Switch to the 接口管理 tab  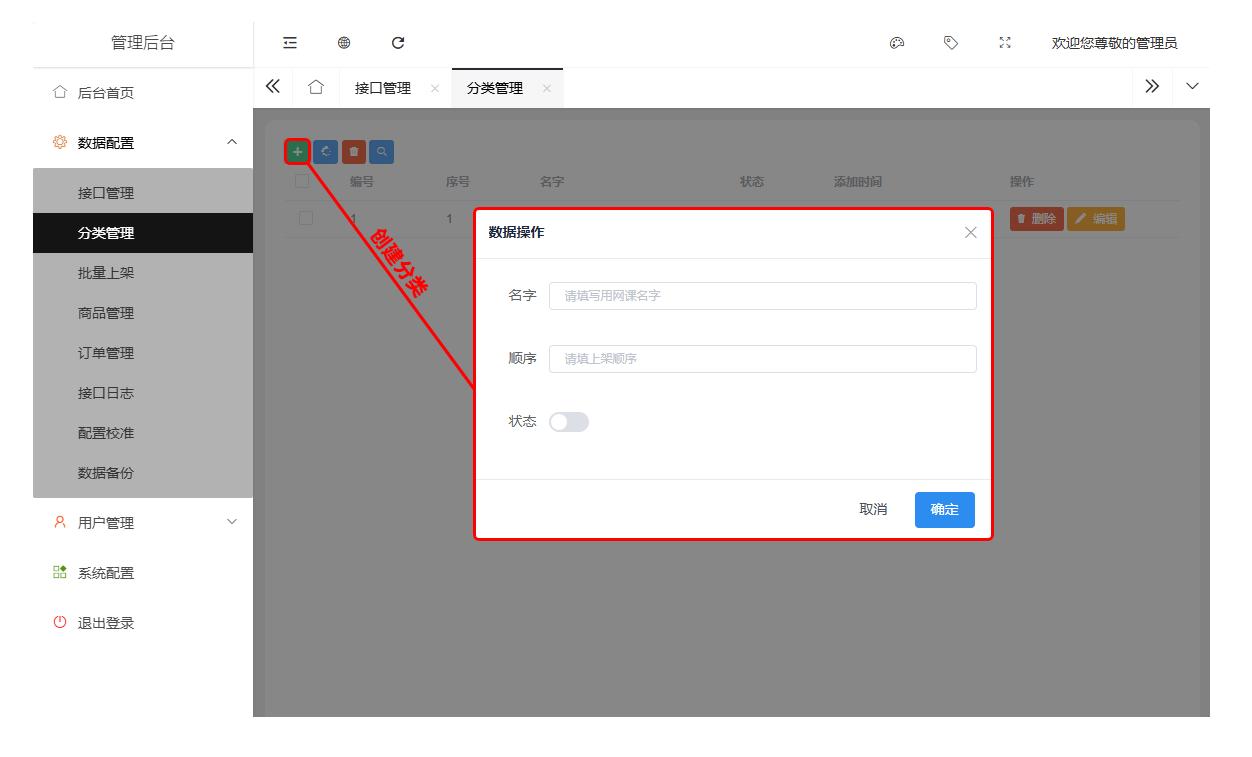(383, 88)
